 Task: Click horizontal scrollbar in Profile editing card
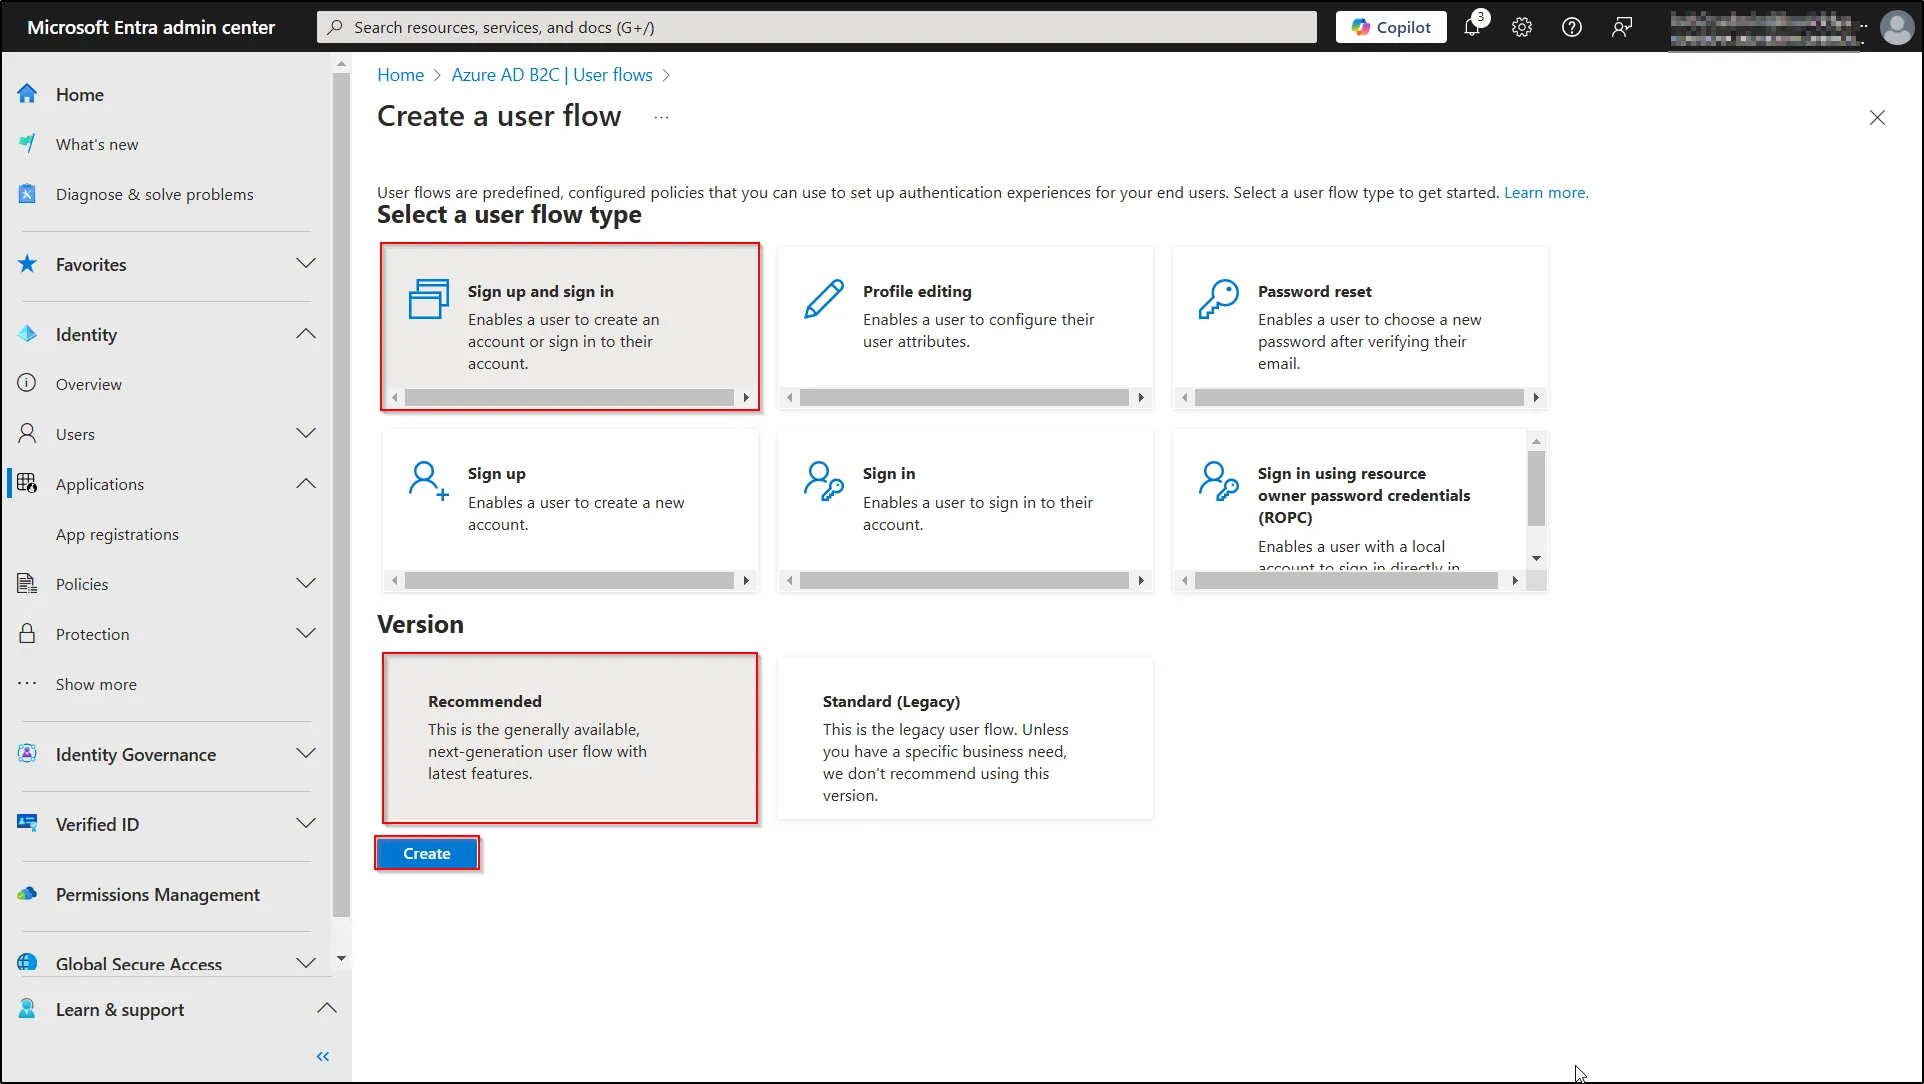pyautogui.click(x=965, y=398)
